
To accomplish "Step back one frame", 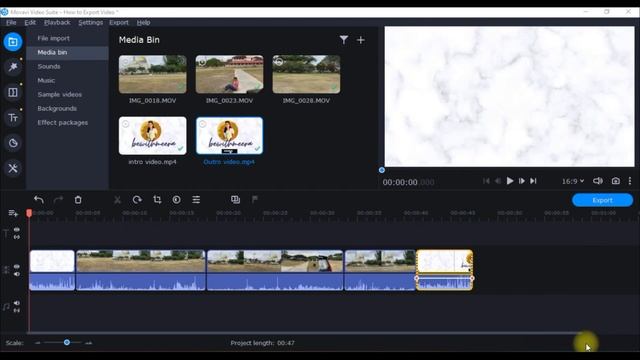I will 498,181.
